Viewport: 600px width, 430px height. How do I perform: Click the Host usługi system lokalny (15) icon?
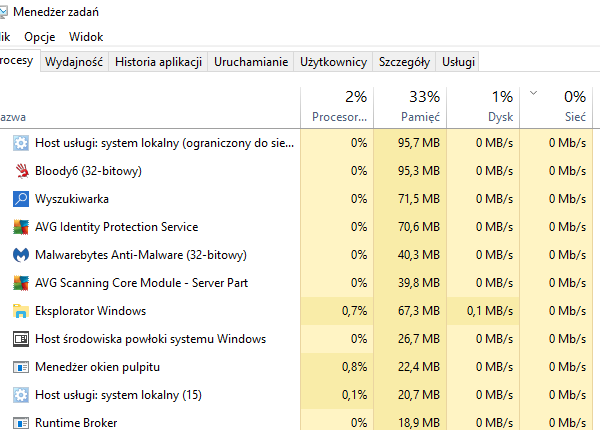(x=21, y=395)
